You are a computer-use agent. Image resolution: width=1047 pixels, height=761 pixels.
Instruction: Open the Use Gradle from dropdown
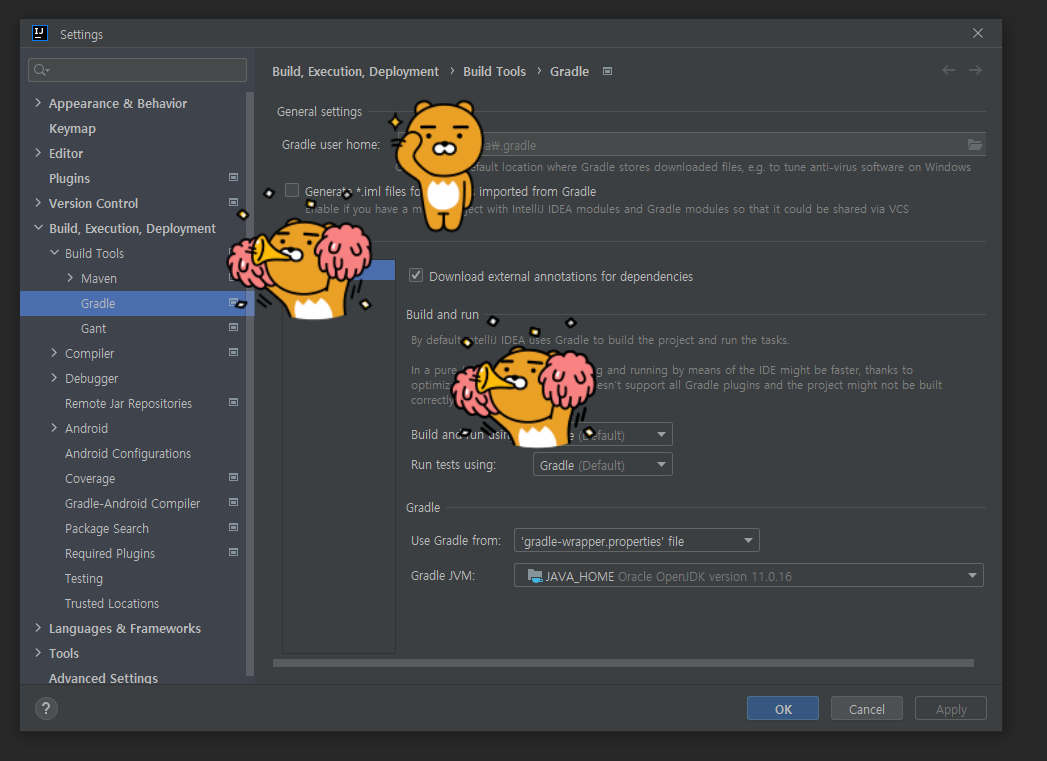pos(636,541)
